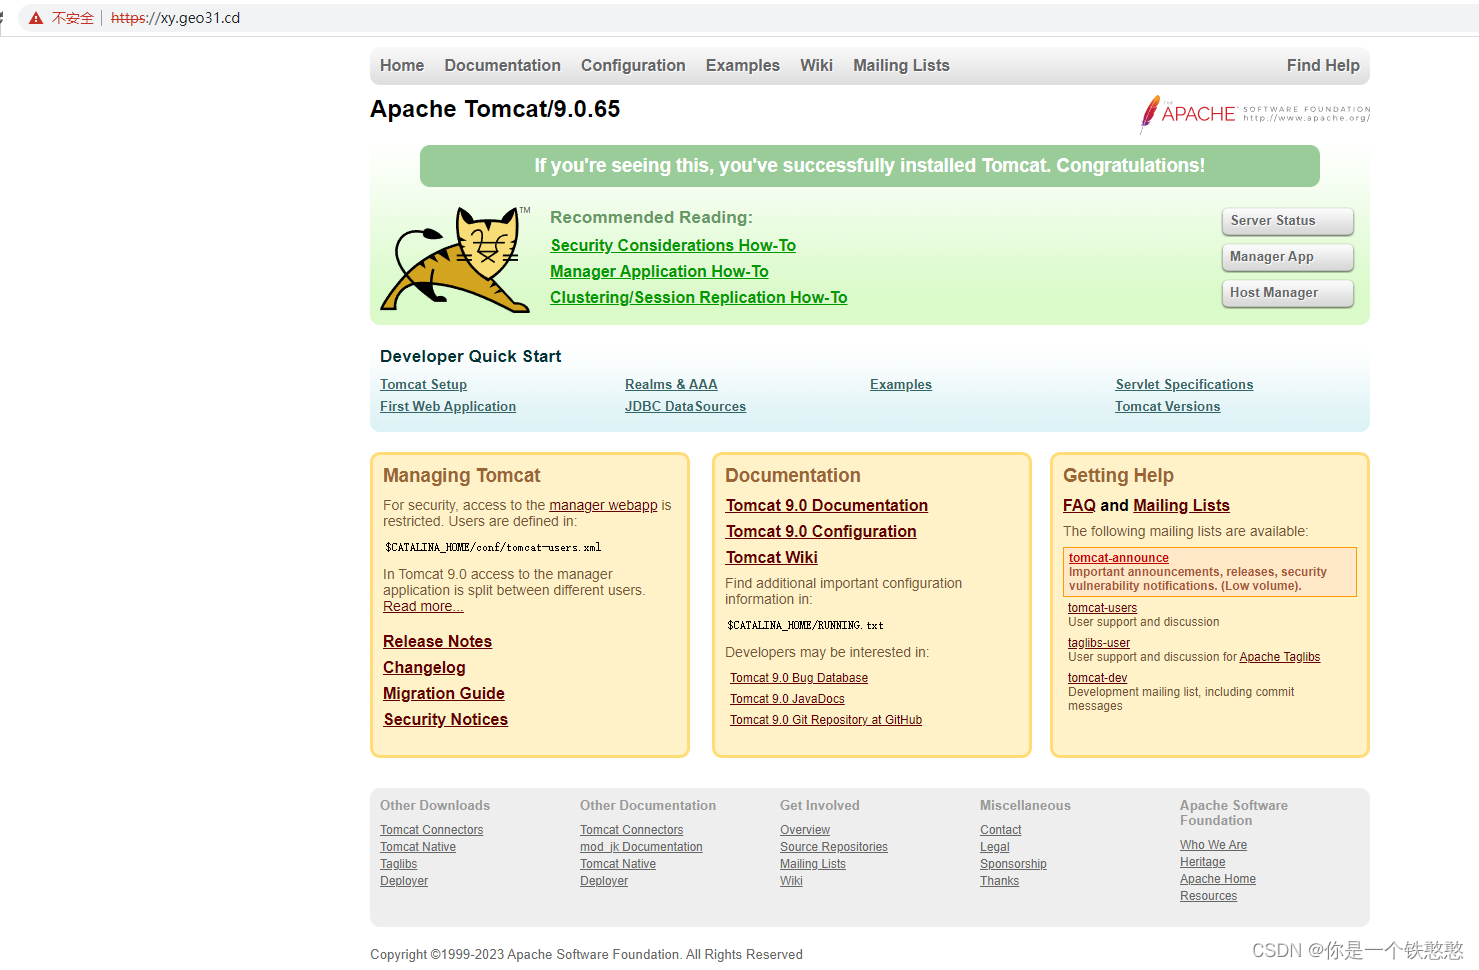1479x970 pixels.
Task: Open the tomcat-dev mailing list link
Action: point(1097,678)
